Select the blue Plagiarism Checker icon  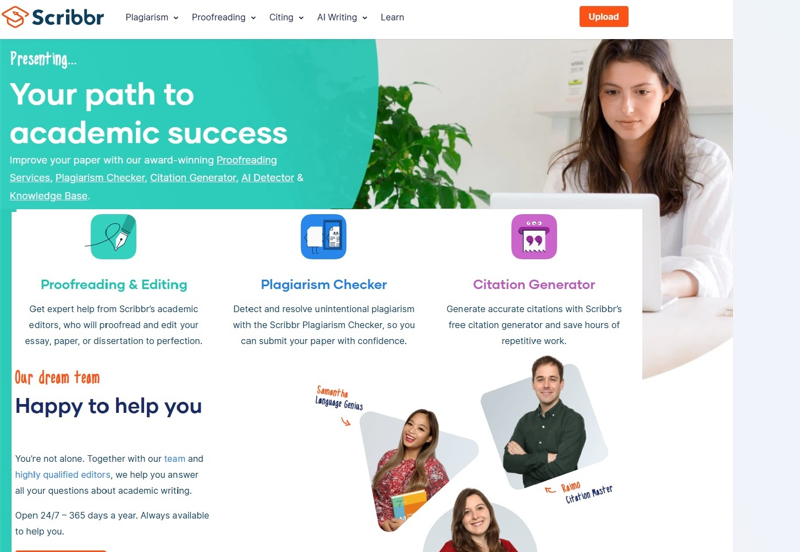pyautogui.click(x=323, y=237)
